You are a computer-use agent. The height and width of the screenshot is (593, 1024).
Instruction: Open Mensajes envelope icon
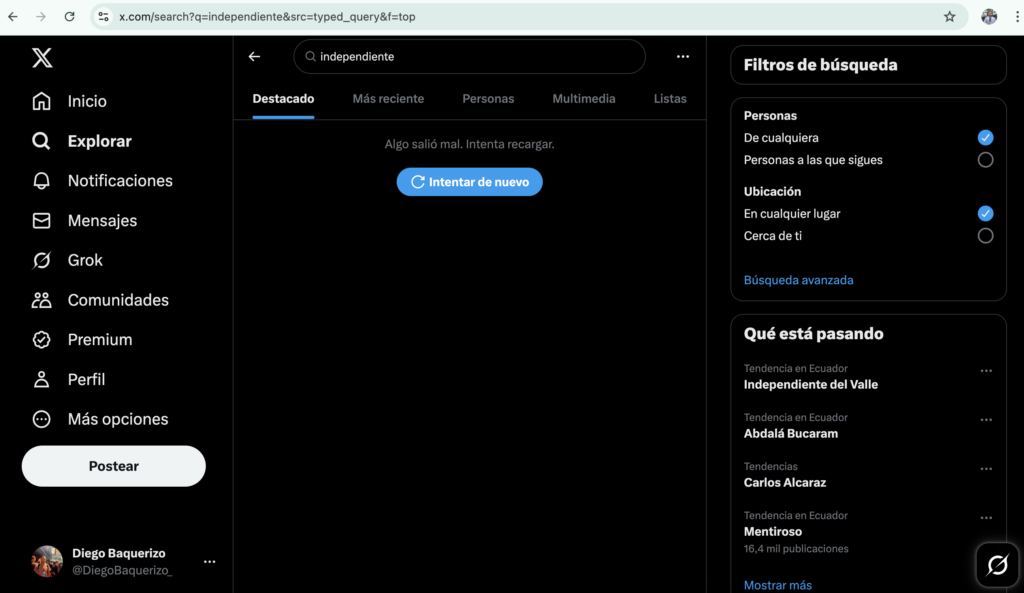pyautogui.click(x=41, y=221)
